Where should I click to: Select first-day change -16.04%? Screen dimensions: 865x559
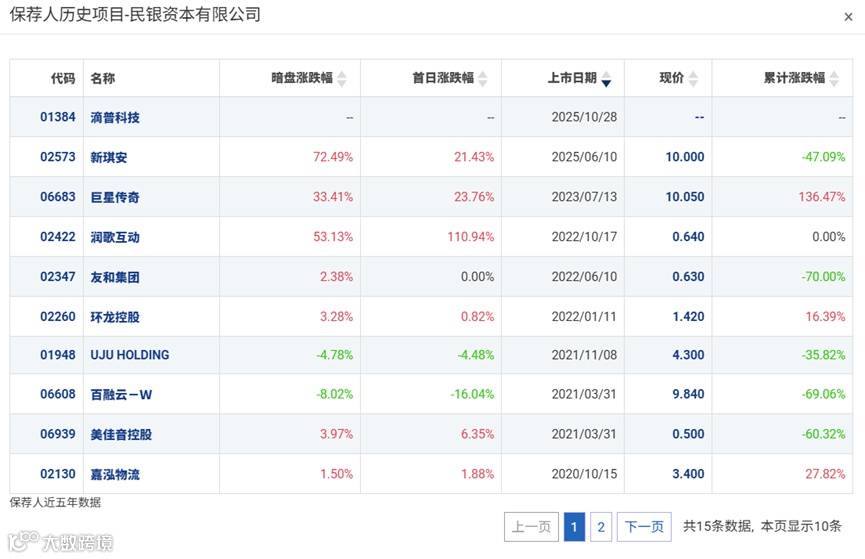point(472,394)
